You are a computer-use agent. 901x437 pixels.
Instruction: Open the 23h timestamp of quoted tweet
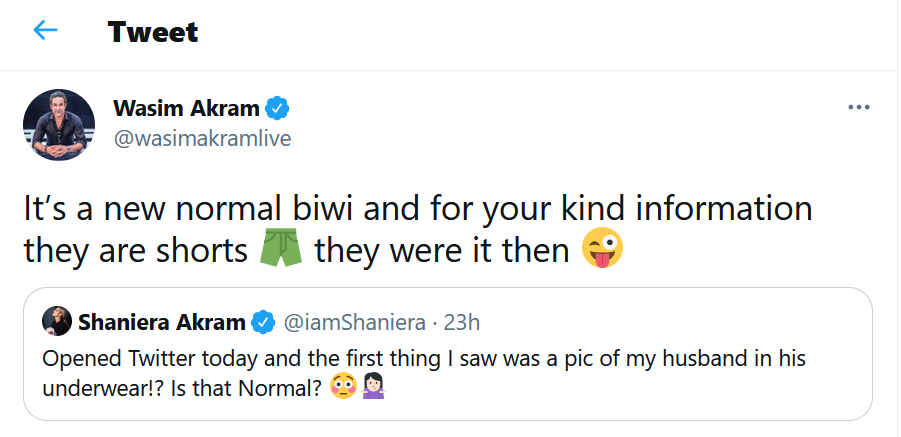click(462, 322)
